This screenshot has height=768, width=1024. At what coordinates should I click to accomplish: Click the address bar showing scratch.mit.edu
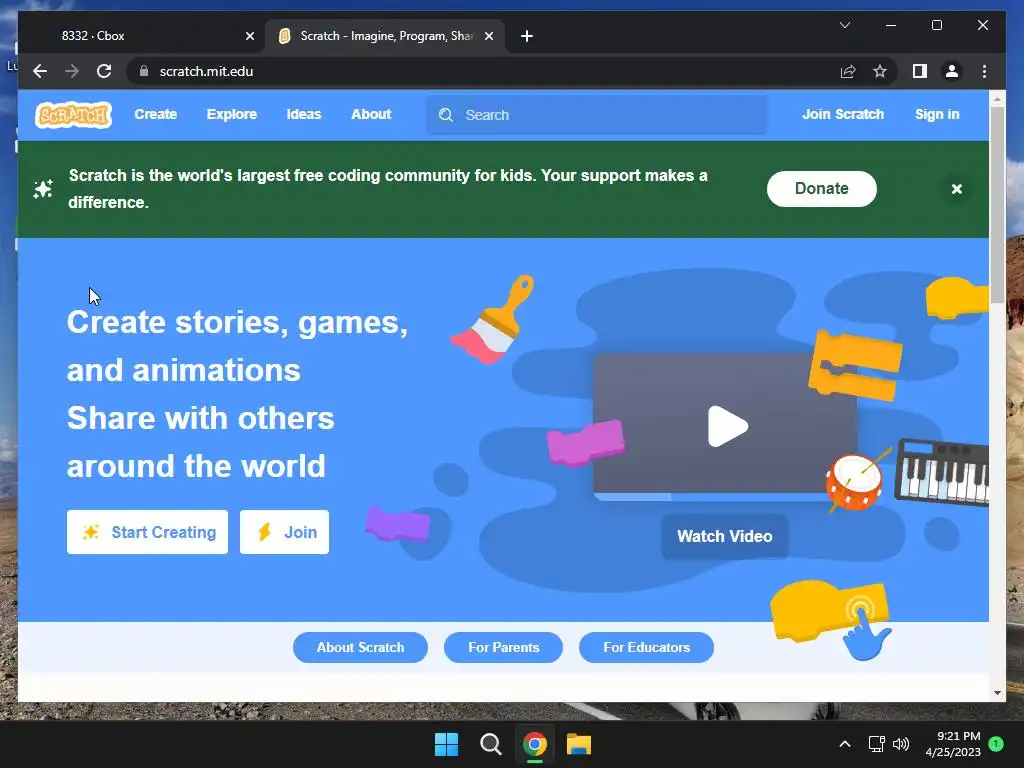pos(483,71)
